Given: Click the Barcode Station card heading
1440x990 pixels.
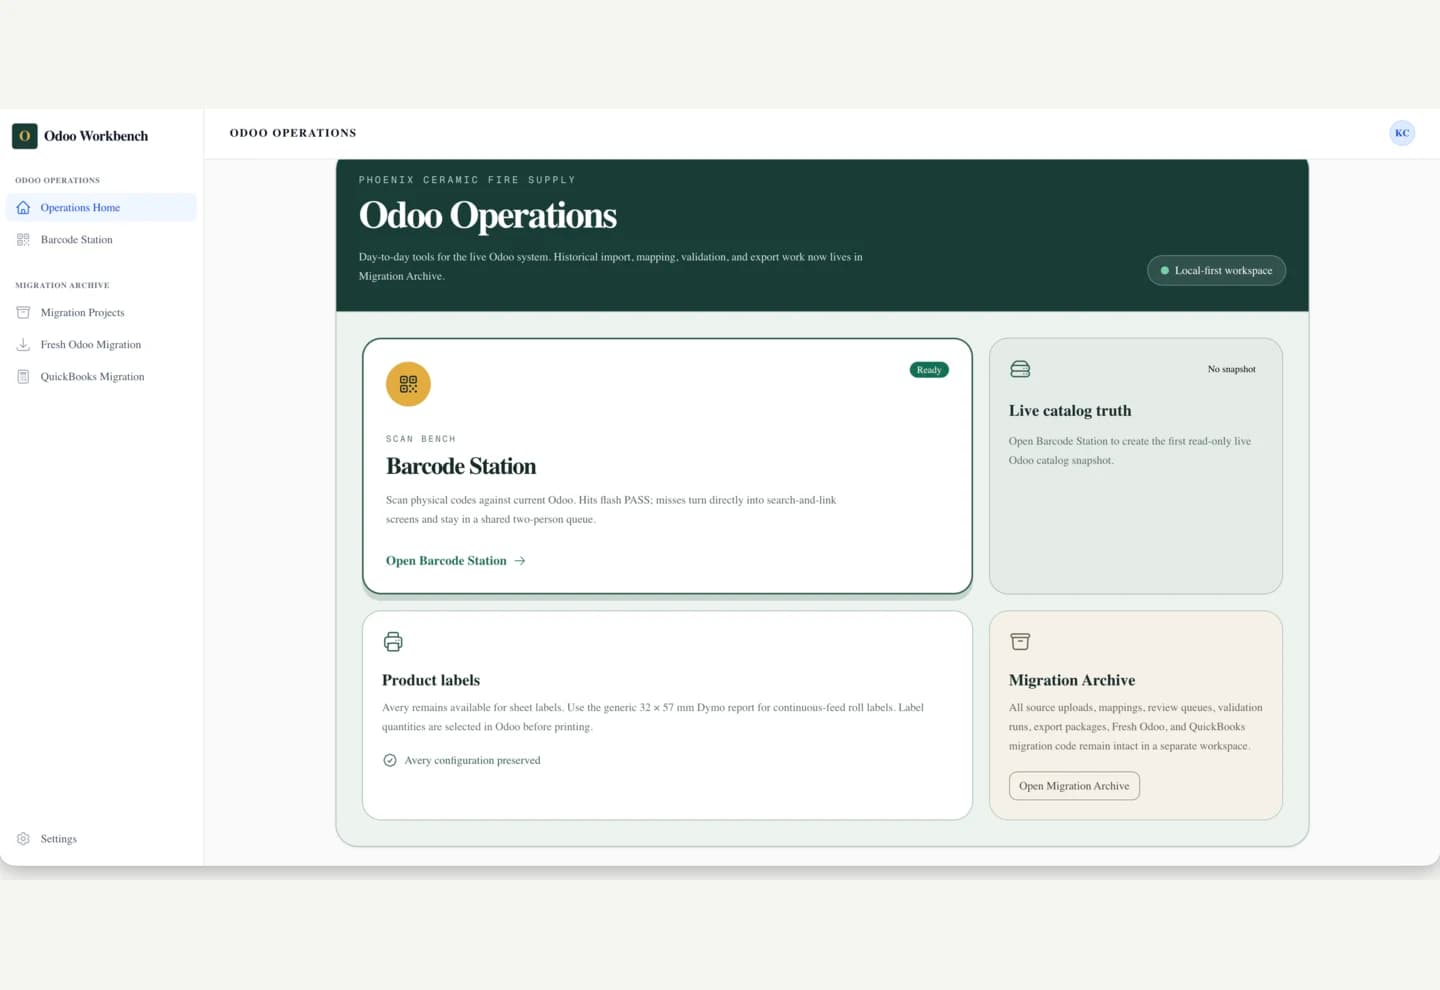Looking at the screenshot, I should click(x=461, y=467).
